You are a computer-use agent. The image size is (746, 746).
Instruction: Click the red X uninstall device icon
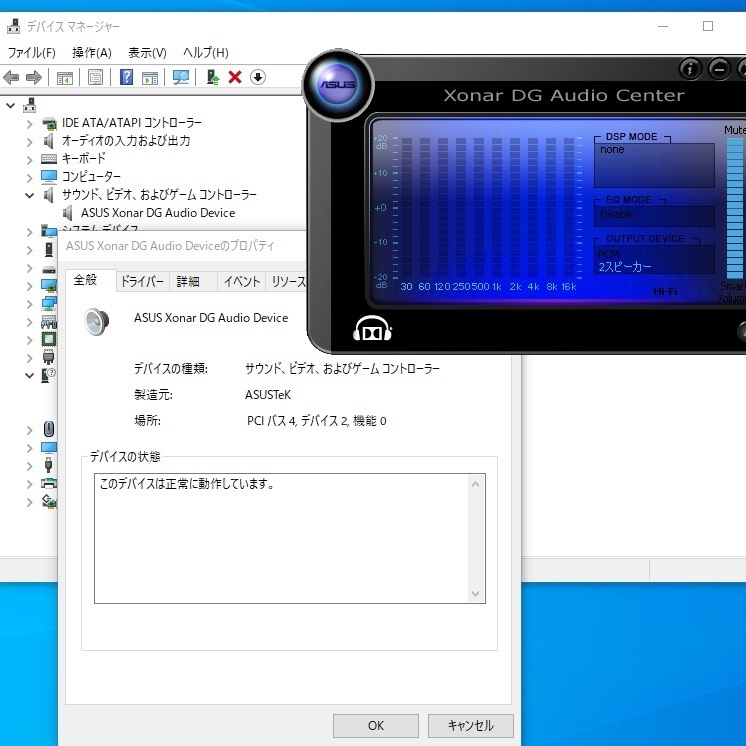[235, 77]
